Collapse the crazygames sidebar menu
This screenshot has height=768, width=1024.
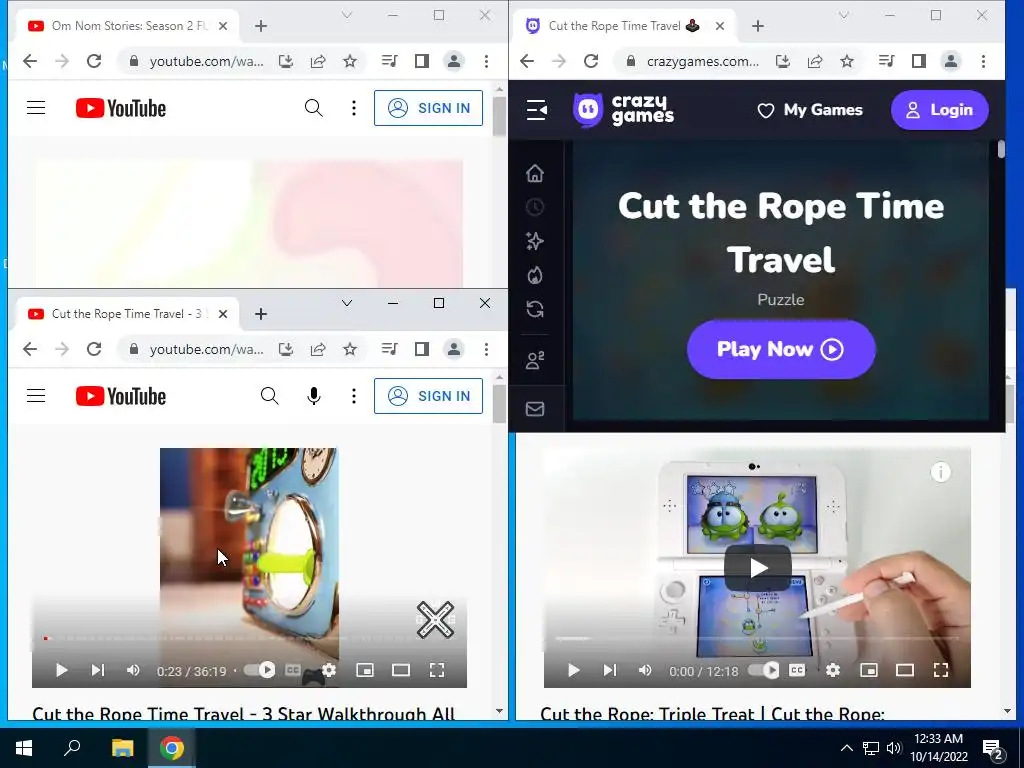(536, 110)
